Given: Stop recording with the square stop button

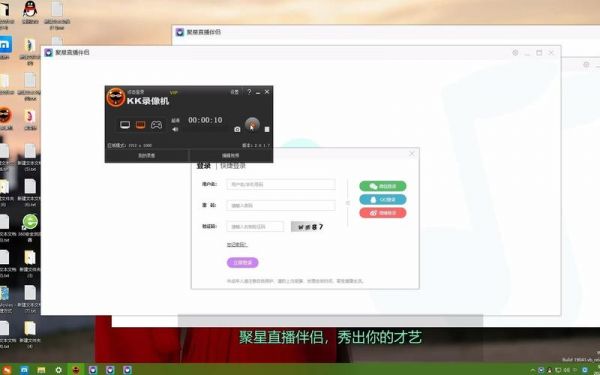Looking at the screenshot, I should (267, 129).
